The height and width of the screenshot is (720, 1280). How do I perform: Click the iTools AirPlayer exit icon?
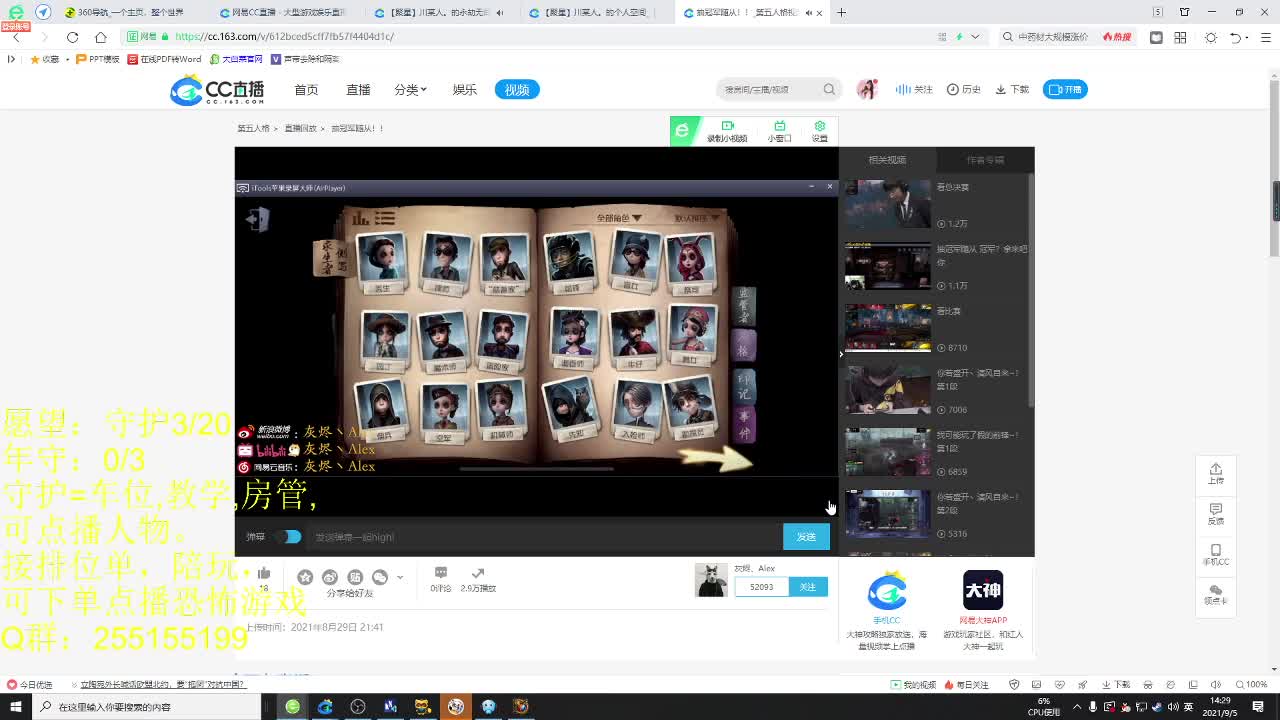(x=258, y=219)
